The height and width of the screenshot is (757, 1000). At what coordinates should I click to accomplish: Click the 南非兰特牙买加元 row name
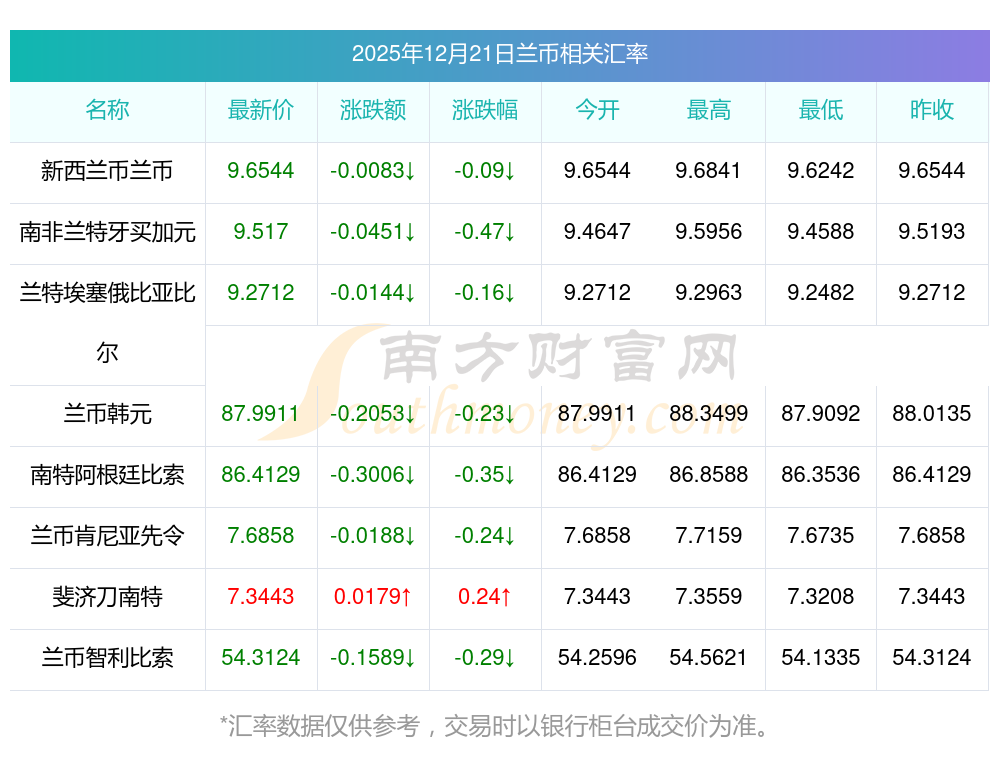pos(107,232)
